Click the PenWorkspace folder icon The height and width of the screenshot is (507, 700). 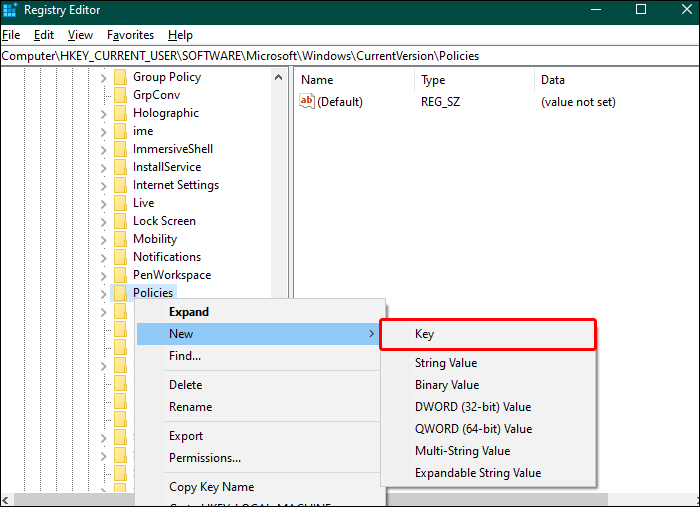pyautogui.click(x=120, y=275)
